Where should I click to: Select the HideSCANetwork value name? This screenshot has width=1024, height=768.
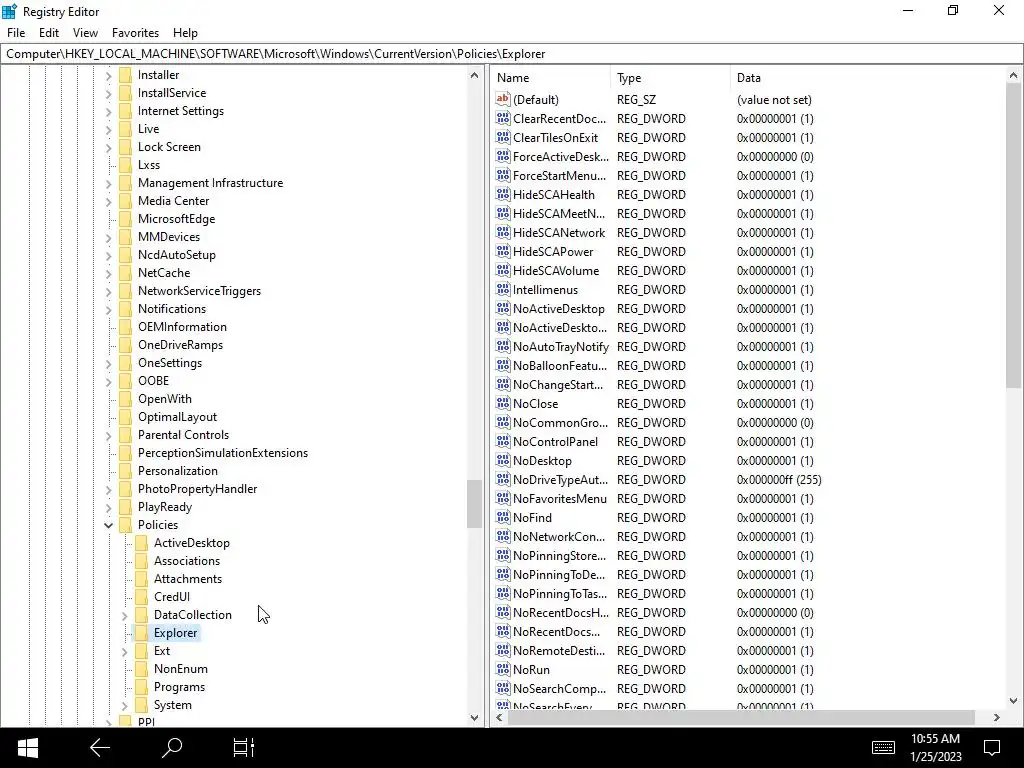point(559,232)
